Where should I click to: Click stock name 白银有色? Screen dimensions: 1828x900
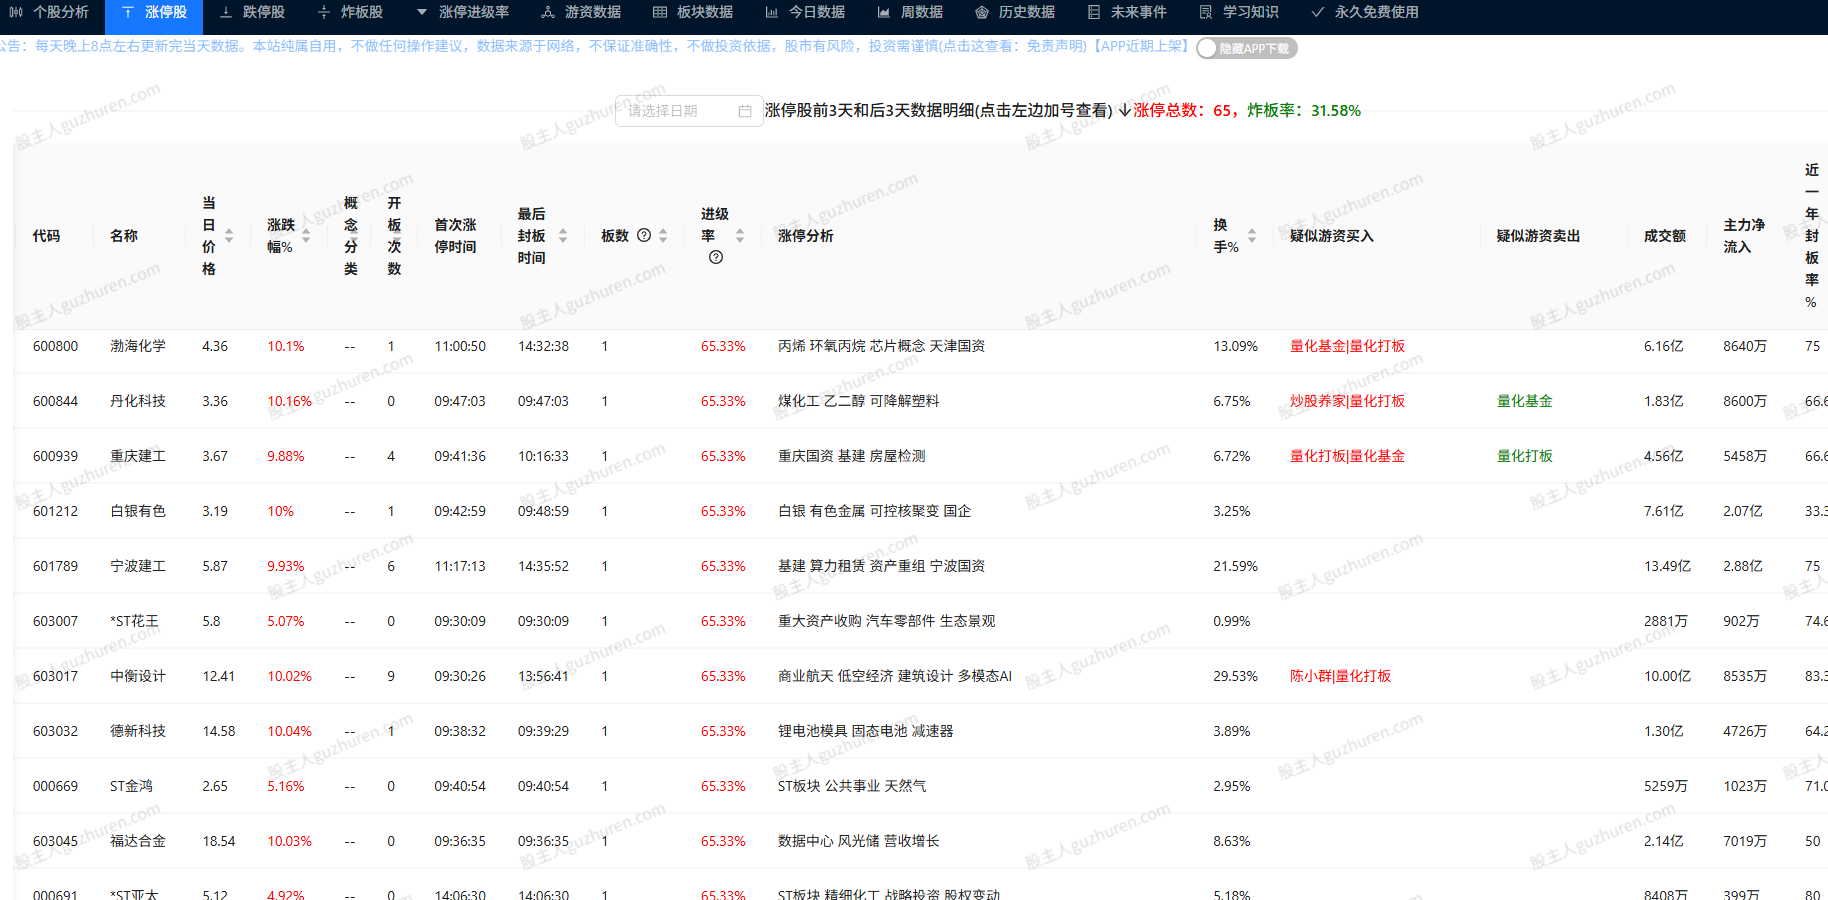click(x=138, y=511)
